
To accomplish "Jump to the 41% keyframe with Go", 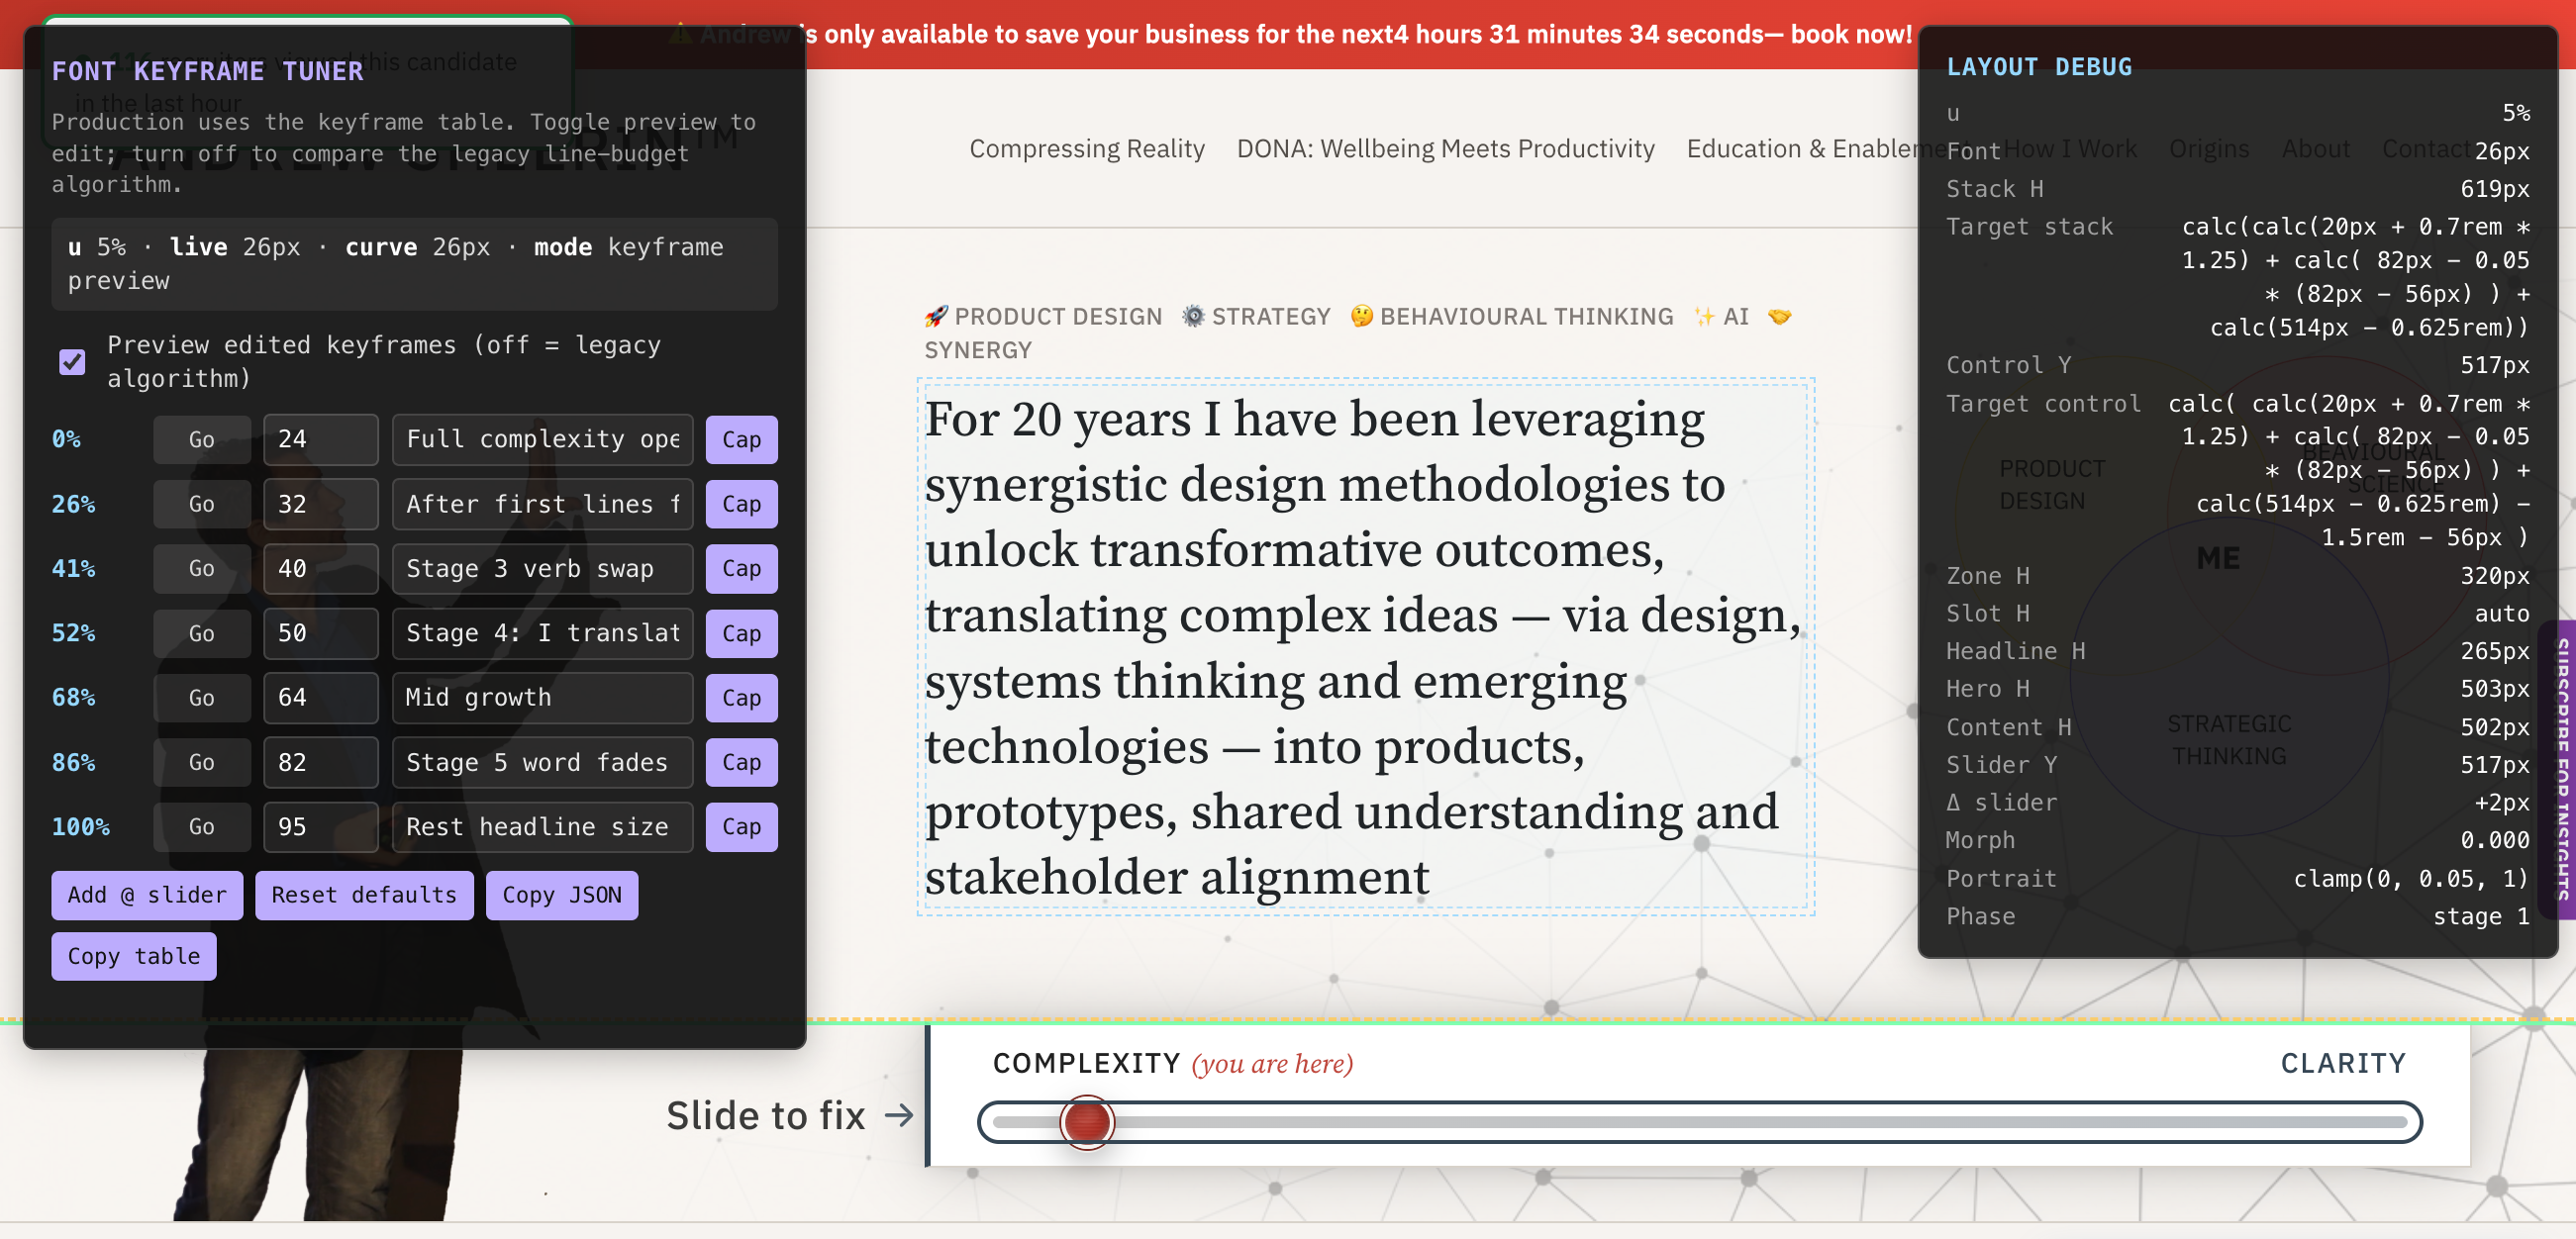I will tap(201, 568).
